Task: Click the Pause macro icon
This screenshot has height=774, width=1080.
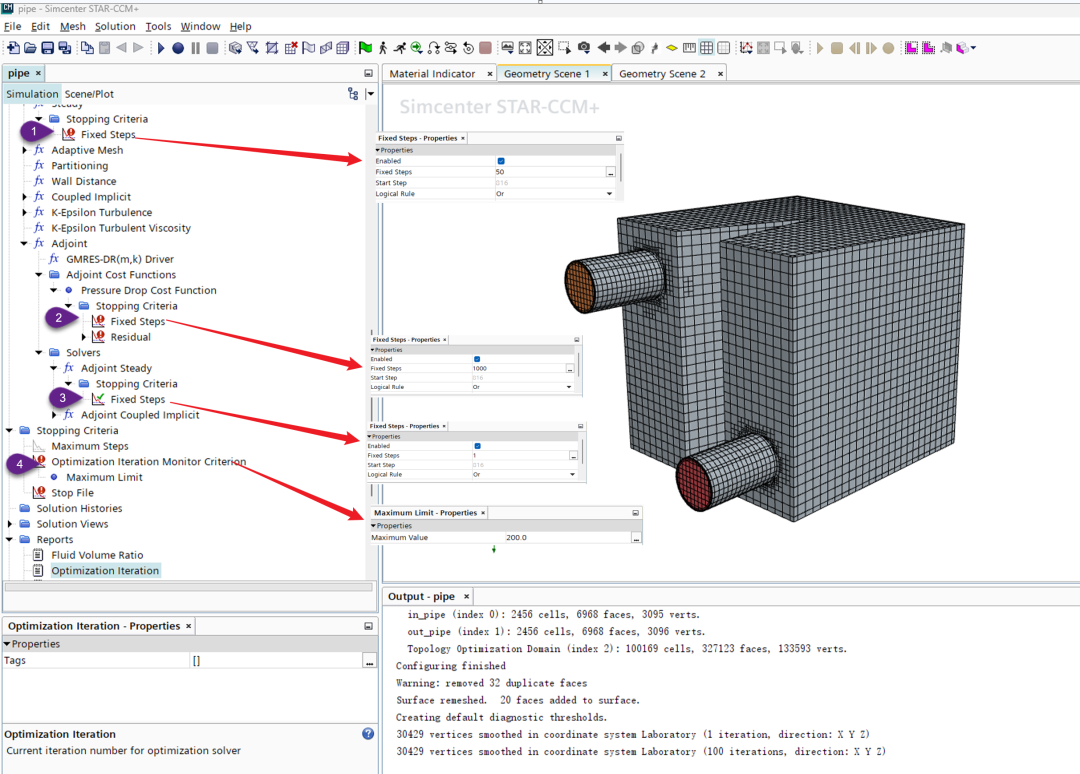Action: point(196,48)
